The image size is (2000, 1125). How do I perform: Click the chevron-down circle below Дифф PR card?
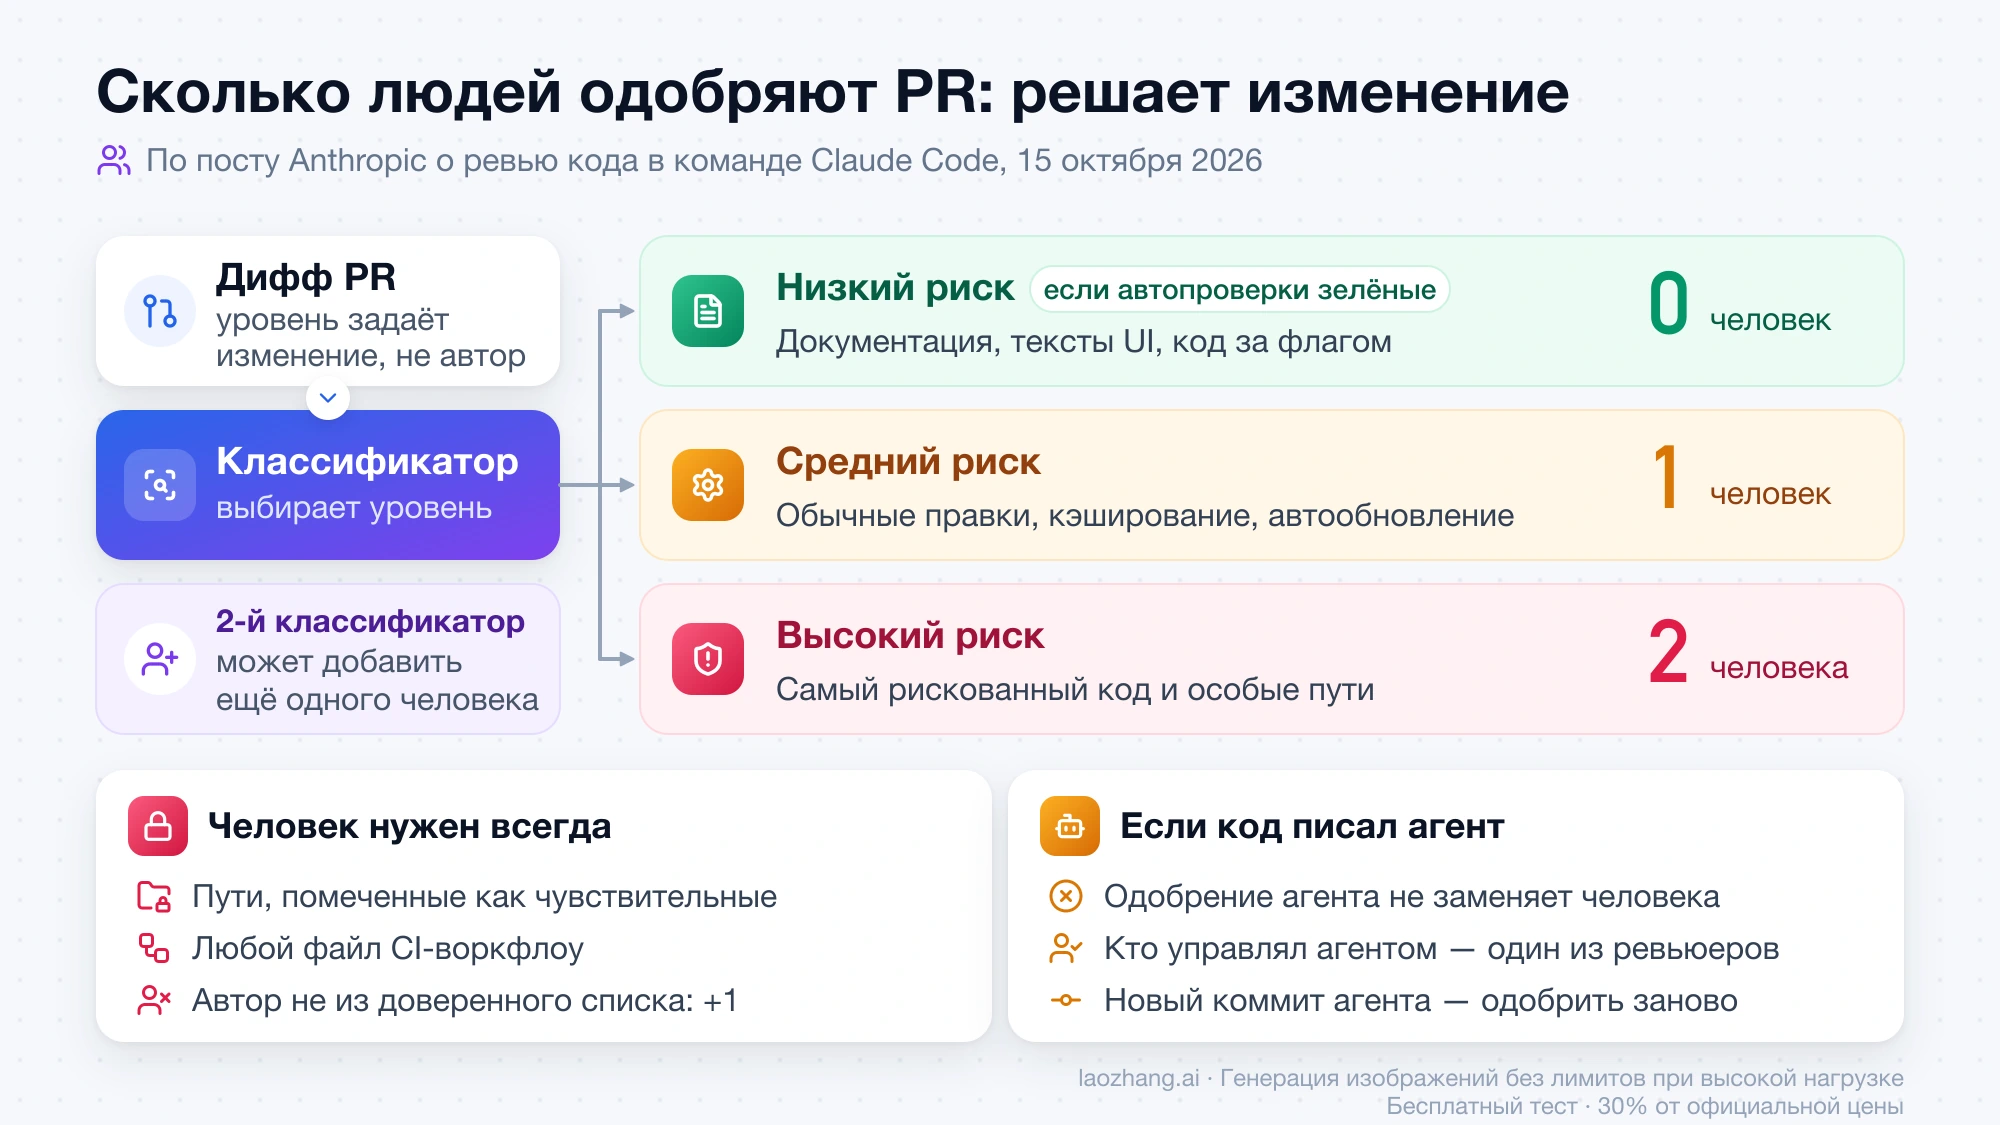328,398
